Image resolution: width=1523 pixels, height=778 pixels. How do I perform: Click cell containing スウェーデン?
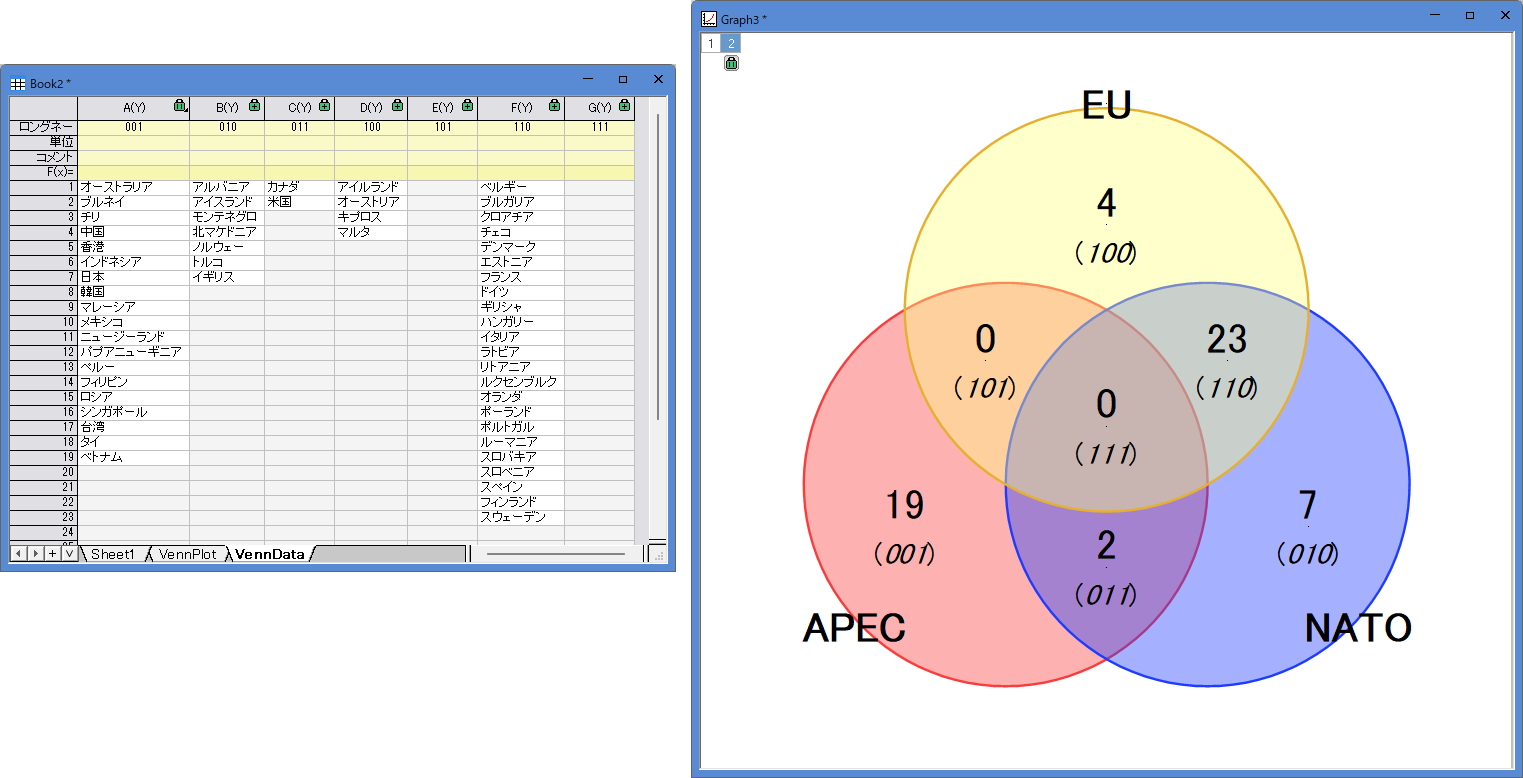pyautogui.click(x=521, y=517)
